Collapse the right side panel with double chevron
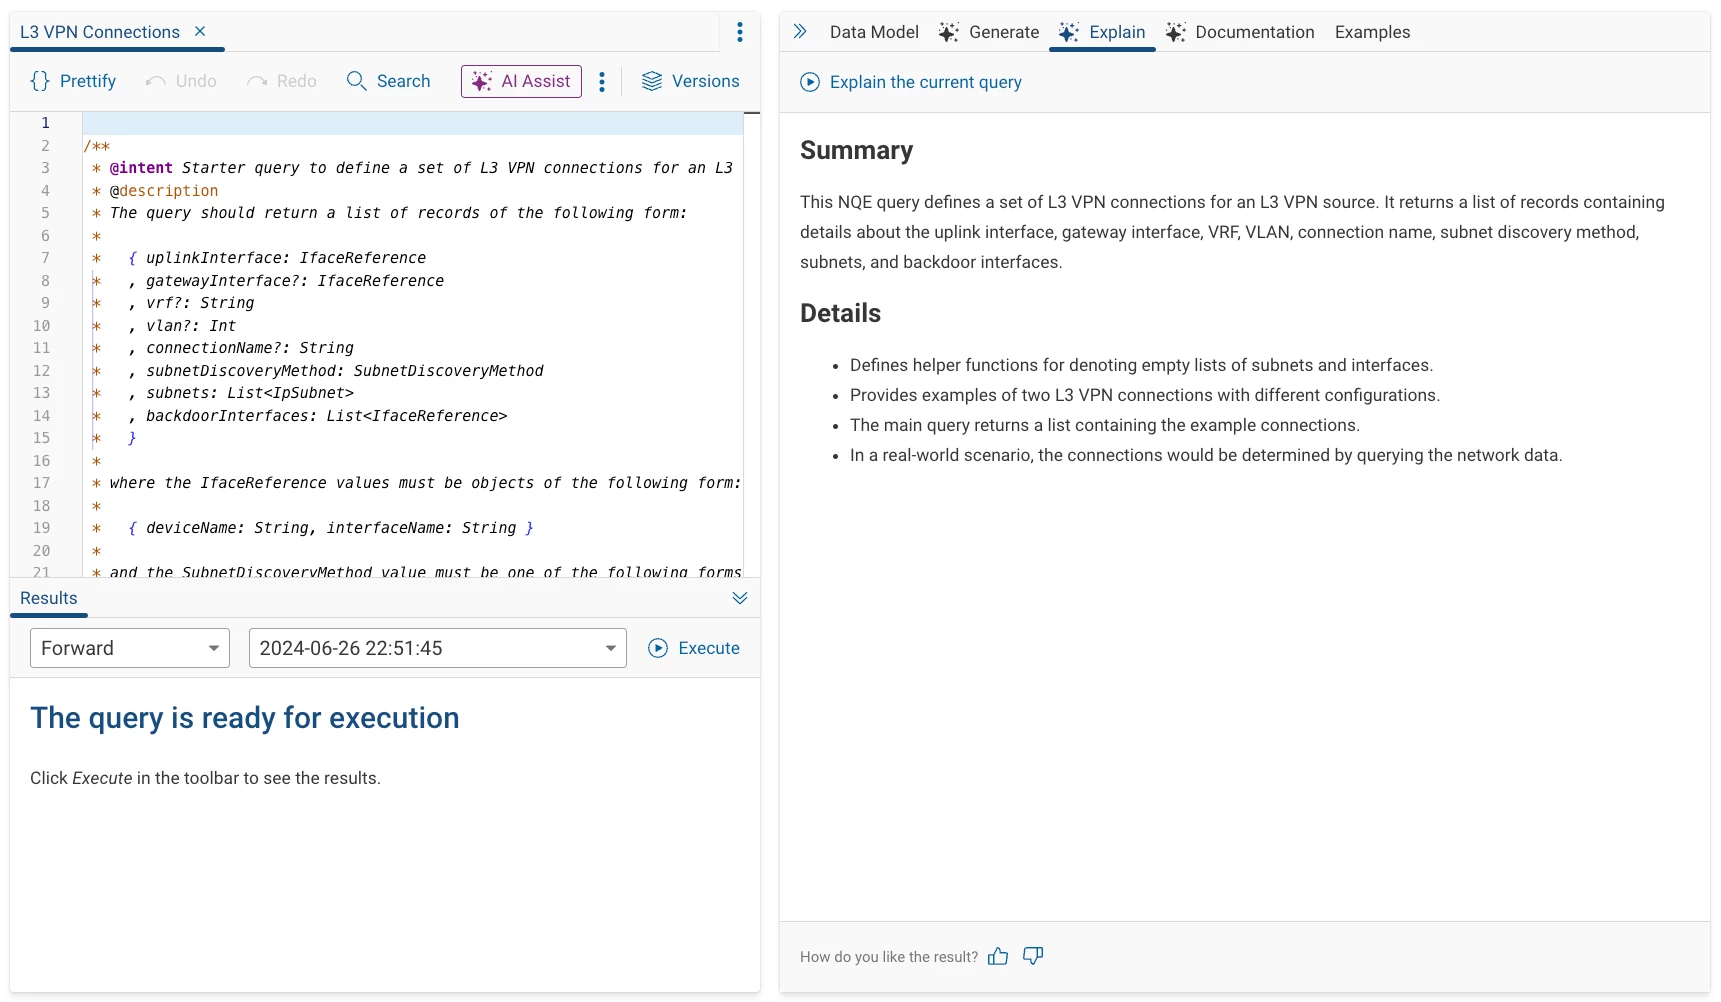The image size is (1721, 1002). point(800,31)
